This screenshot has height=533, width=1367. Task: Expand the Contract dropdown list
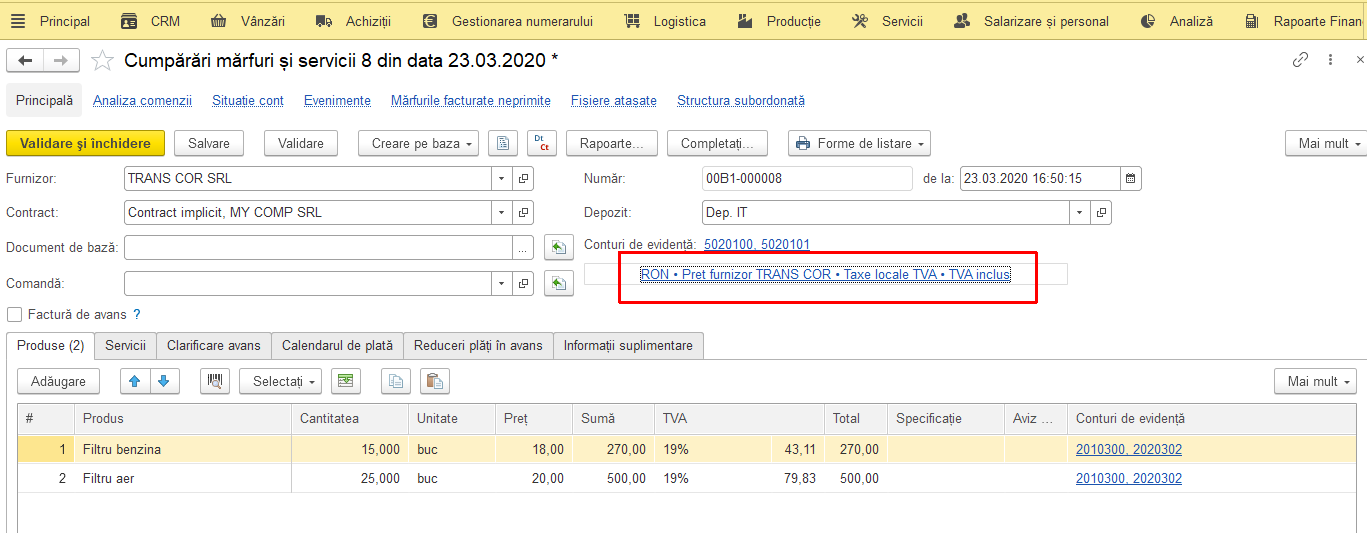coord(502,212)
